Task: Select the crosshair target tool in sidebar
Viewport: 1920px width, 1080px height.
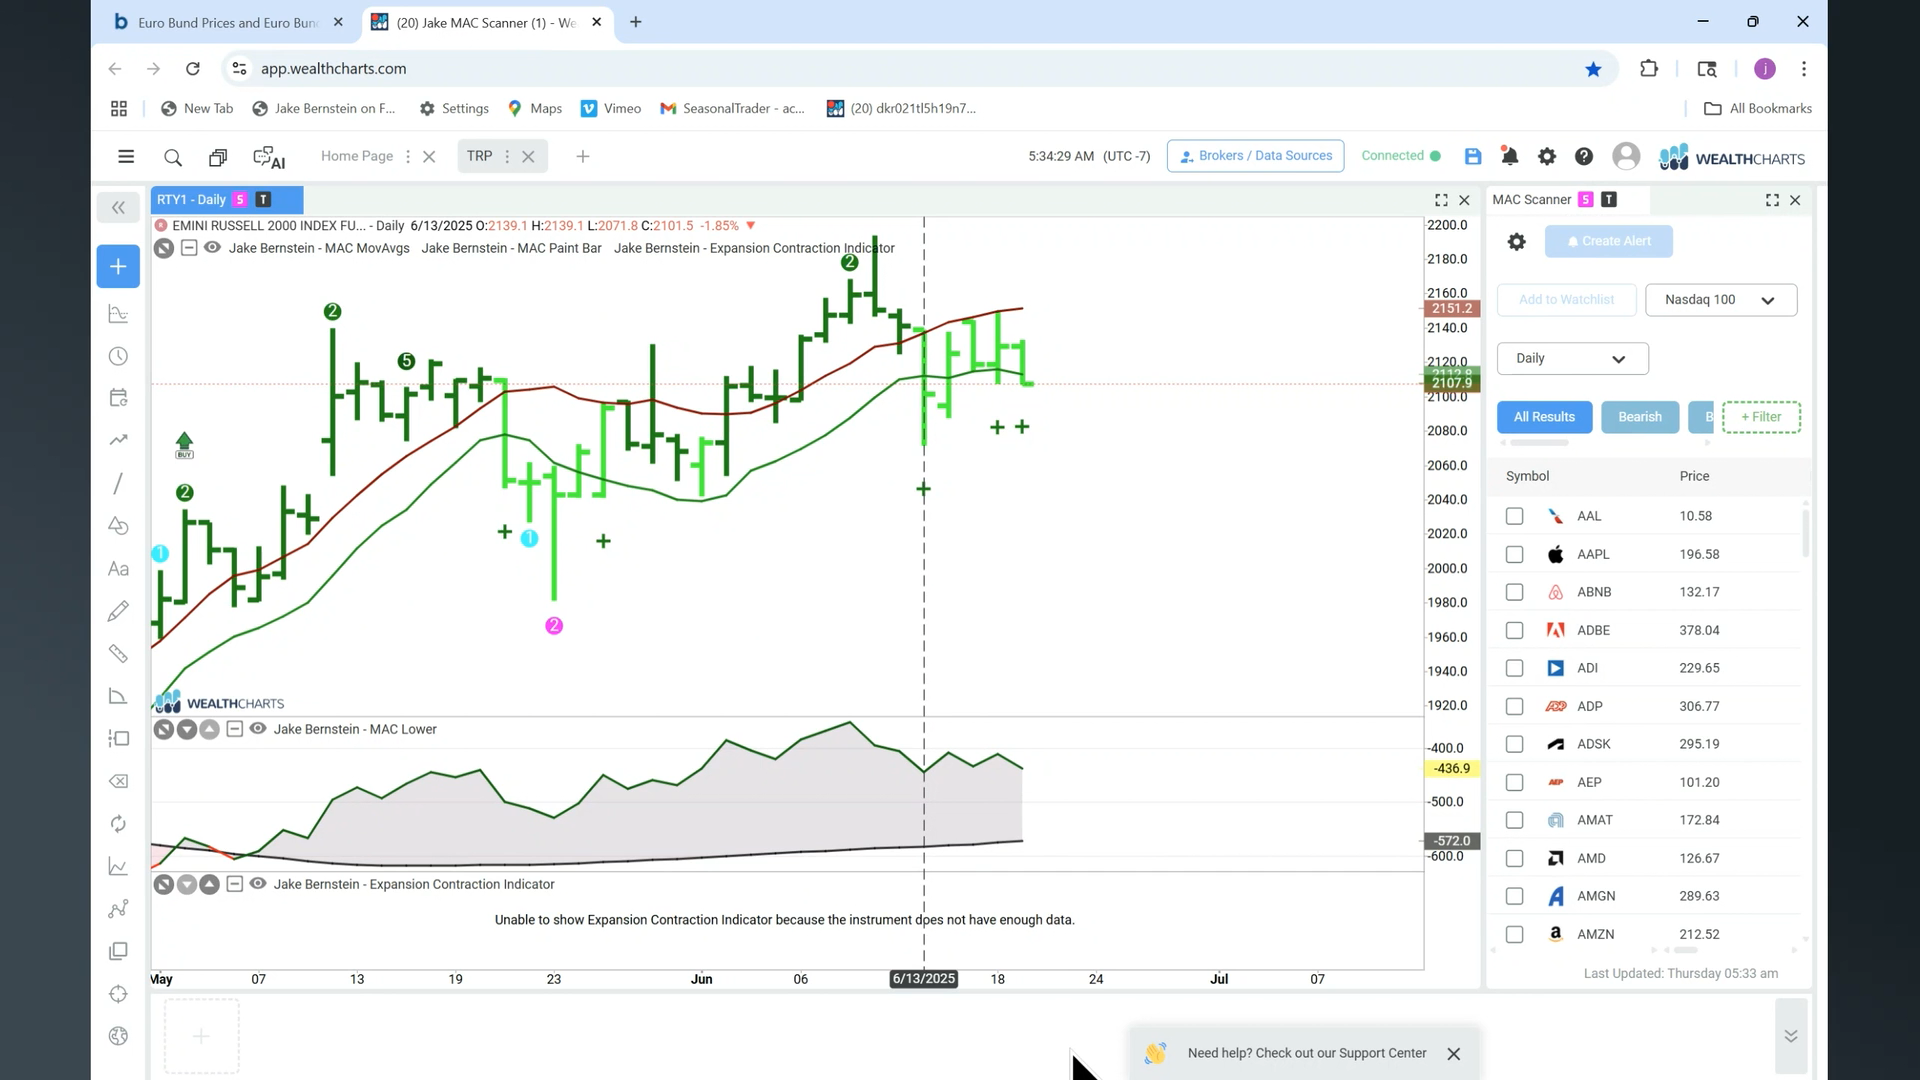Action: pos(118,994)
